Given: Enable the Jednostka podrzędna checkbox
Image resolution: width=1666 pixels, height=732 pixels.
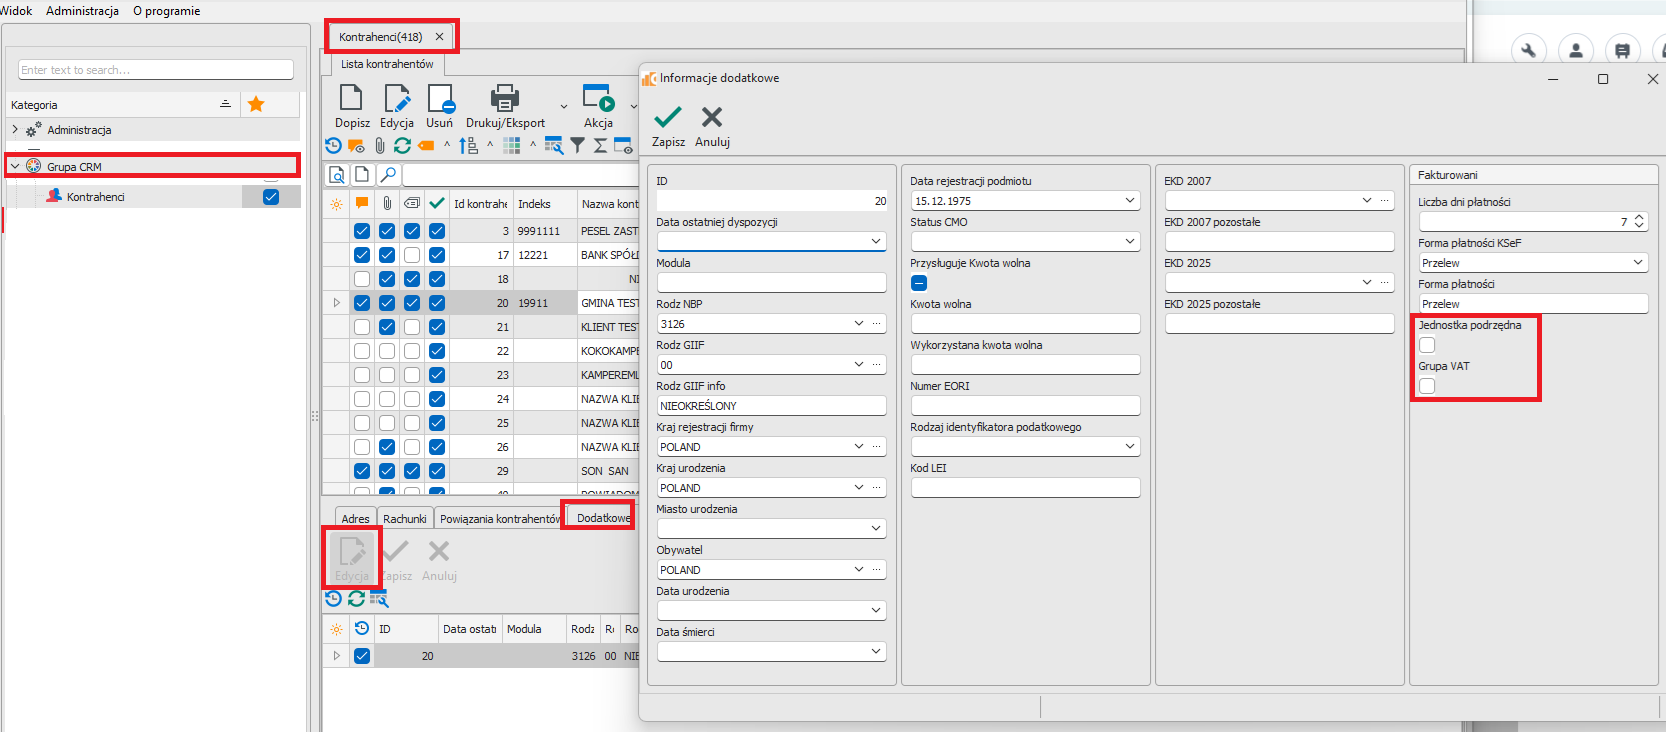Looking at the screenshot, I should pos(1427,345).
